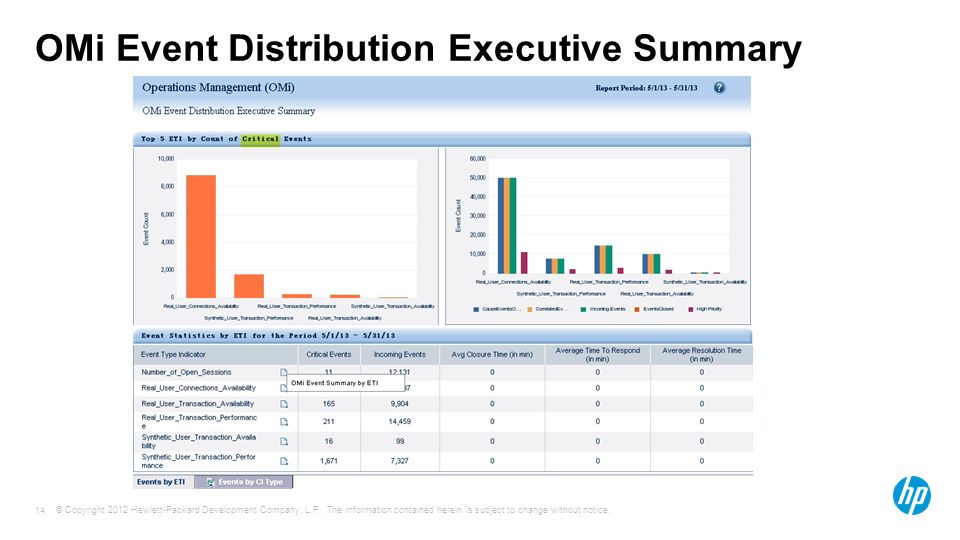Click the incoming events value 9,904
The width and height of the screenshot is (960, 540).
[399, 404]
